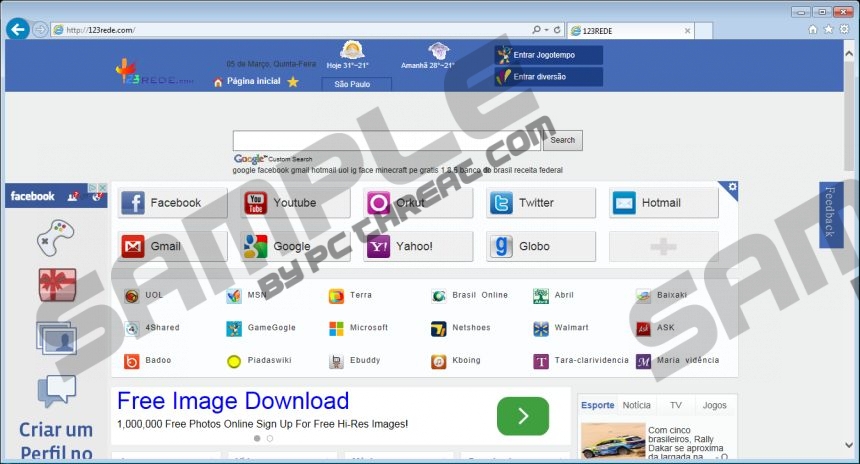Screen dimensions: 860x464
Task: Click the game controller sidebar icon
Action: tap(56, 238)
